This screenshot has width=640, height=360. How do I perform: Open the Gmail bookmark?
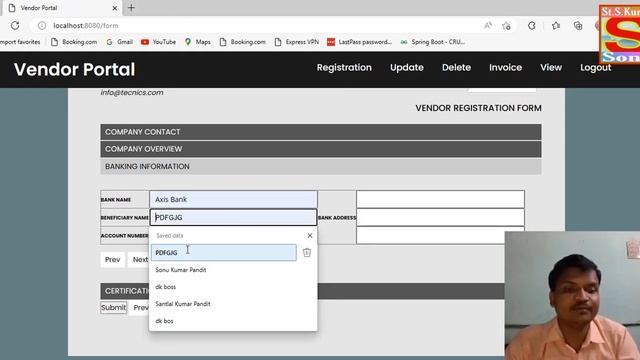(120, 42)
